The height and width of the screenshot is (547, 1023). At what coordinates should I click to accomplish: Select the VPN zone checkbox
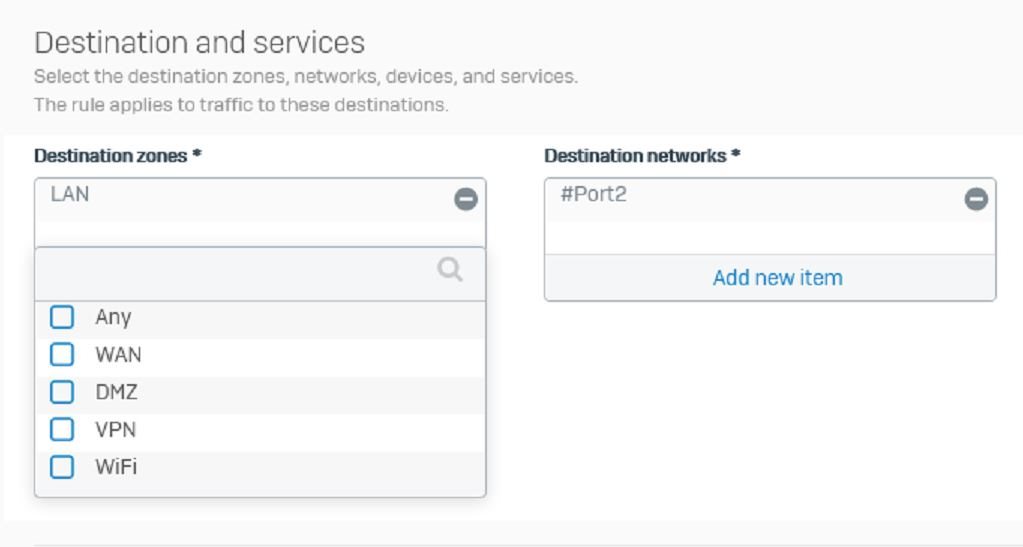pyautogui.click(x=62, y=430)
